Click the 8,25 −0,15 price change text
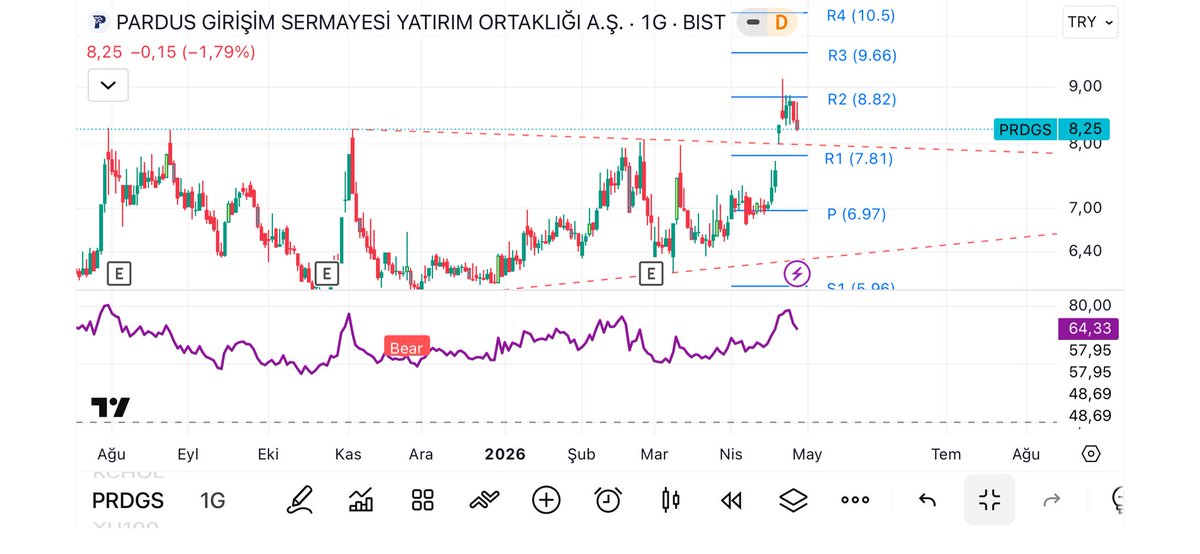 pos(171,51)
